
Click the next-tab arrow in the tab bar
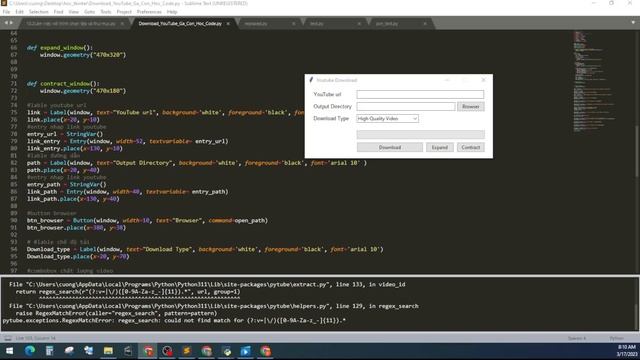(x=11, y=23)
